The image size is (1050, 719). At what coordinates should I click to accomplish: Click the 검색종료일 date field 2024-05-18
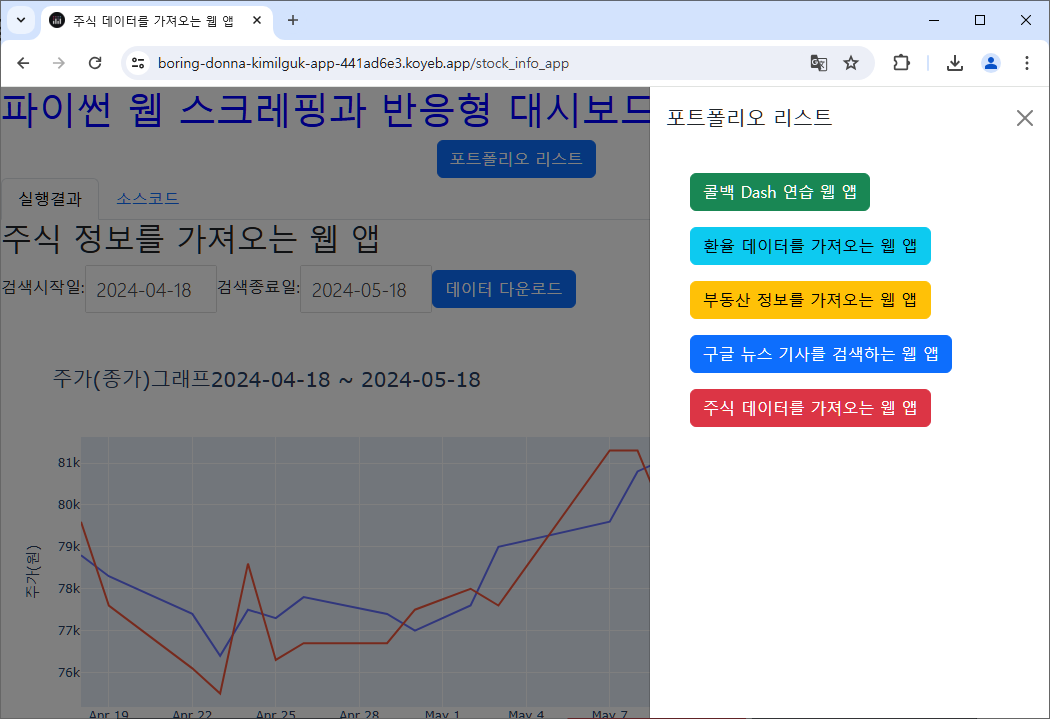coord(366,289)
